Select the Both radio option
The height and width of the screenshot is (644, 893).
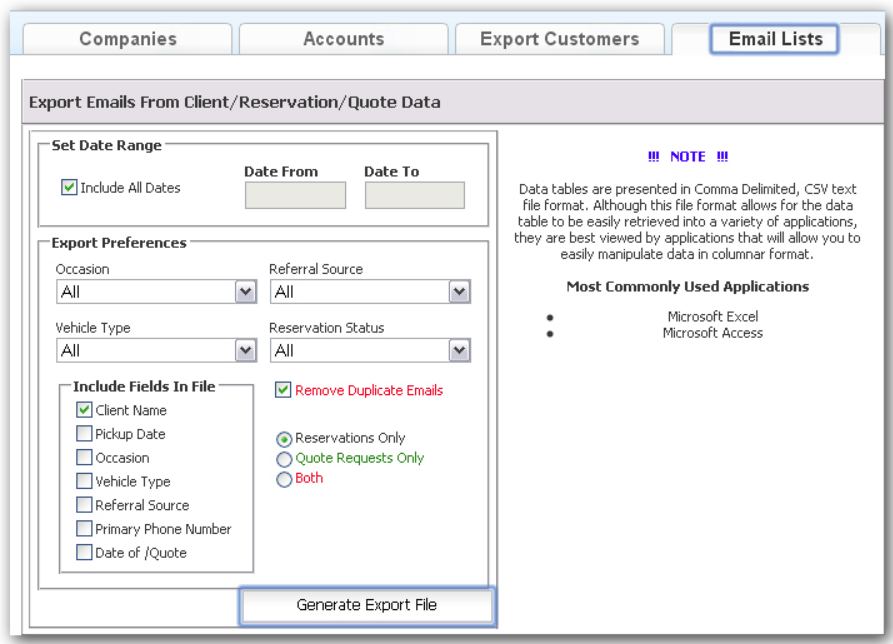pyautogui.click(x=284, y=479)
